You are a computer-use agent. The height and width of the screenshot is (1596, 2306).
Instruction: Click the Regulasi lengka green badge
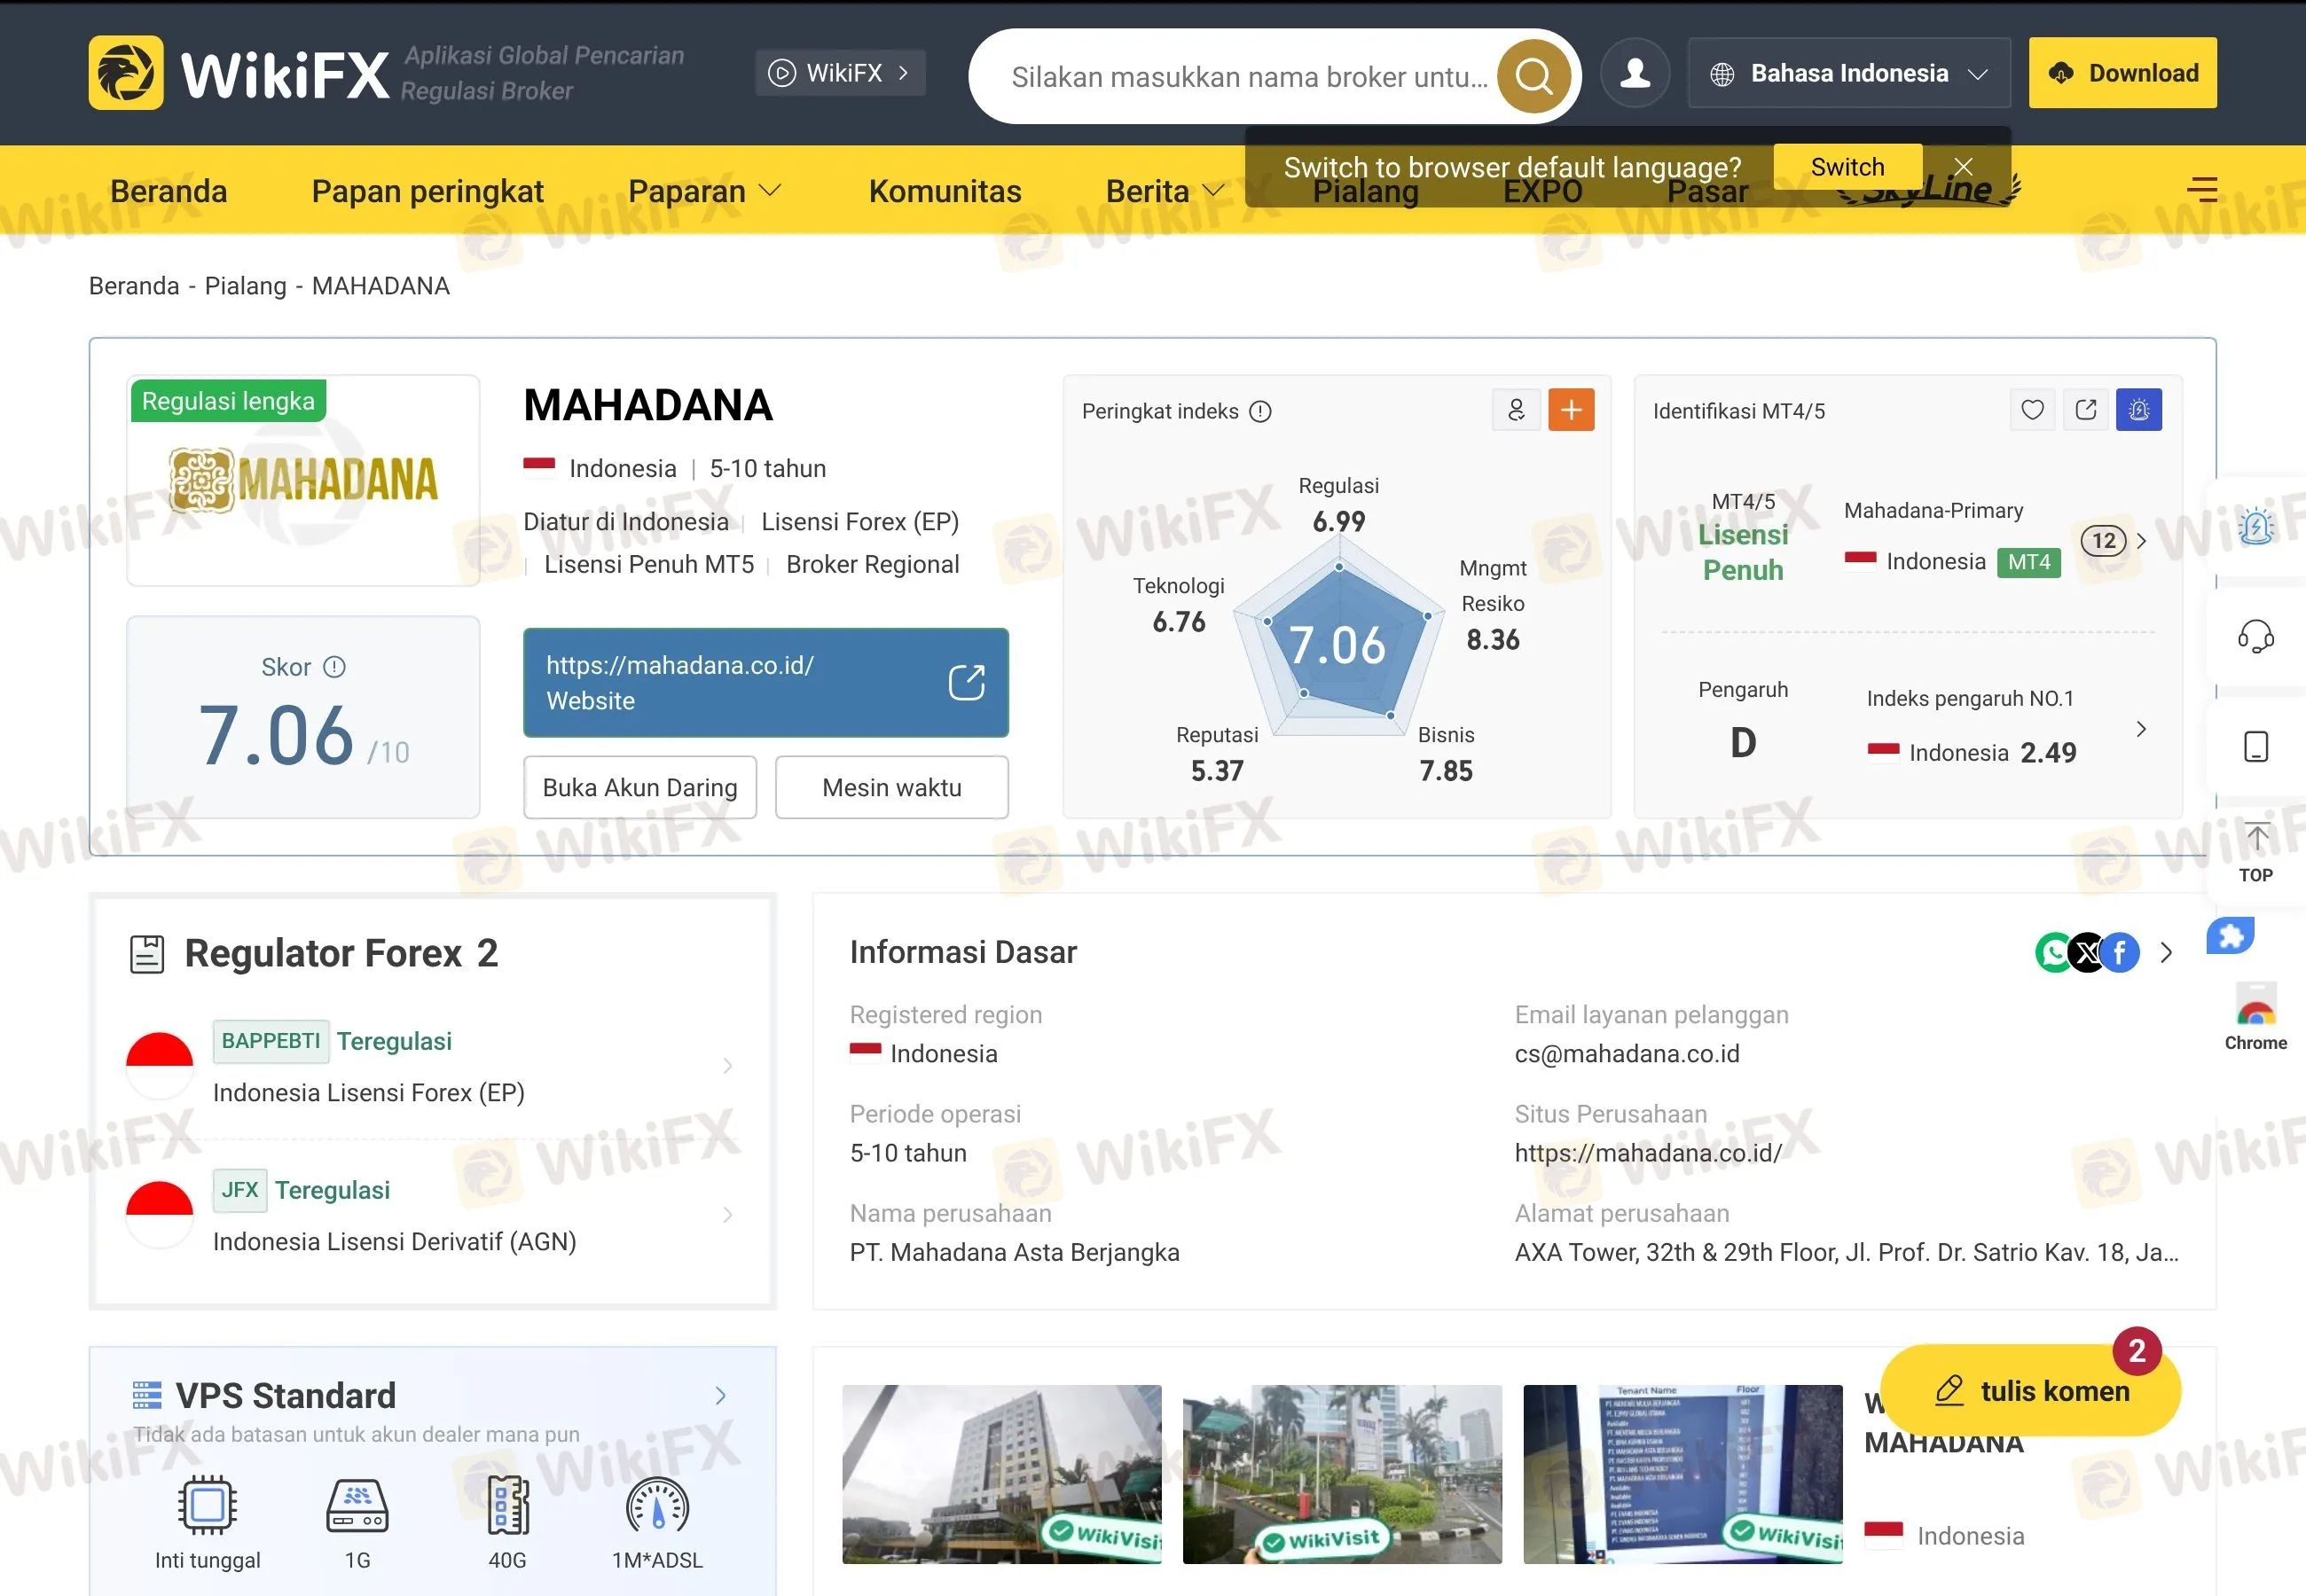228,401
